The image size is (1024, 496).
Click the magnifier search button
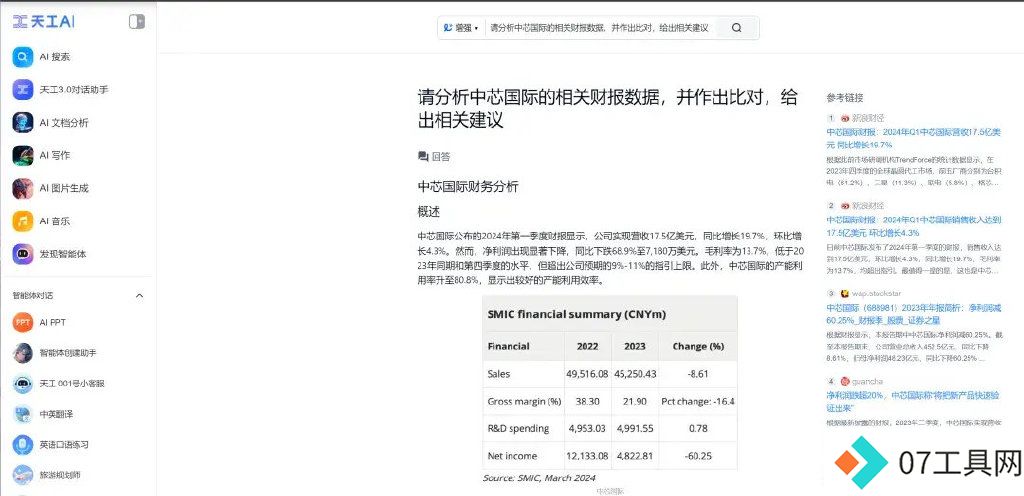pos(737,28)
